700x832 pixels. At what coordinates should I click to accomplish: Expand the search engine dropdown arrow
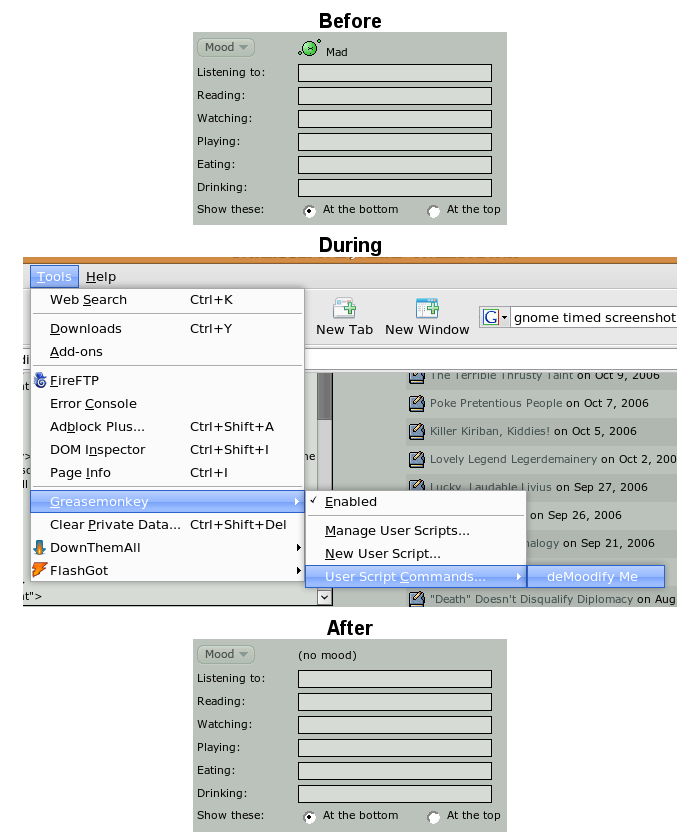click(504, 318)
